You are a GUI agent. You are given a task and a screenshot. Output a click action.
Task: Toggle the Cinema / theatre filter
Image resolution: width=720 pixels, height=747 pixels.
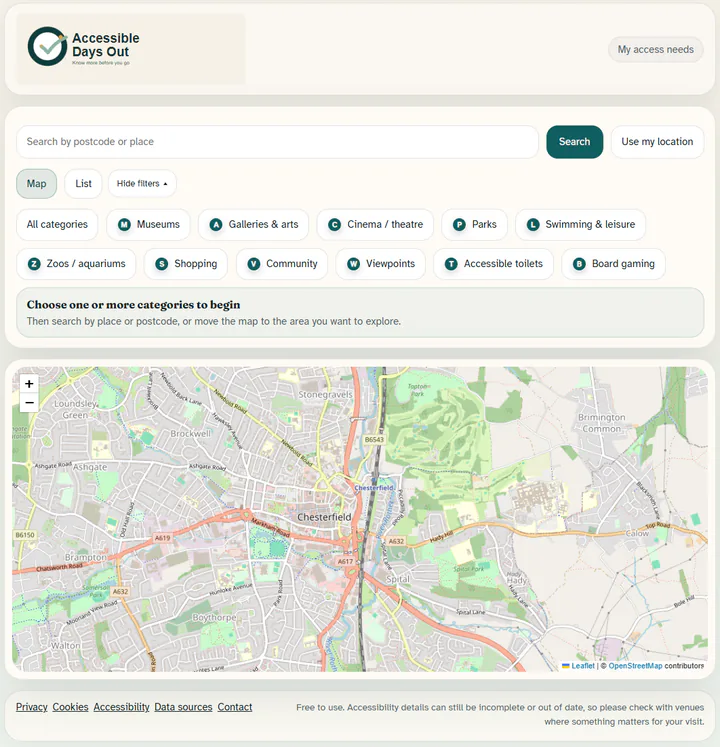375,224
